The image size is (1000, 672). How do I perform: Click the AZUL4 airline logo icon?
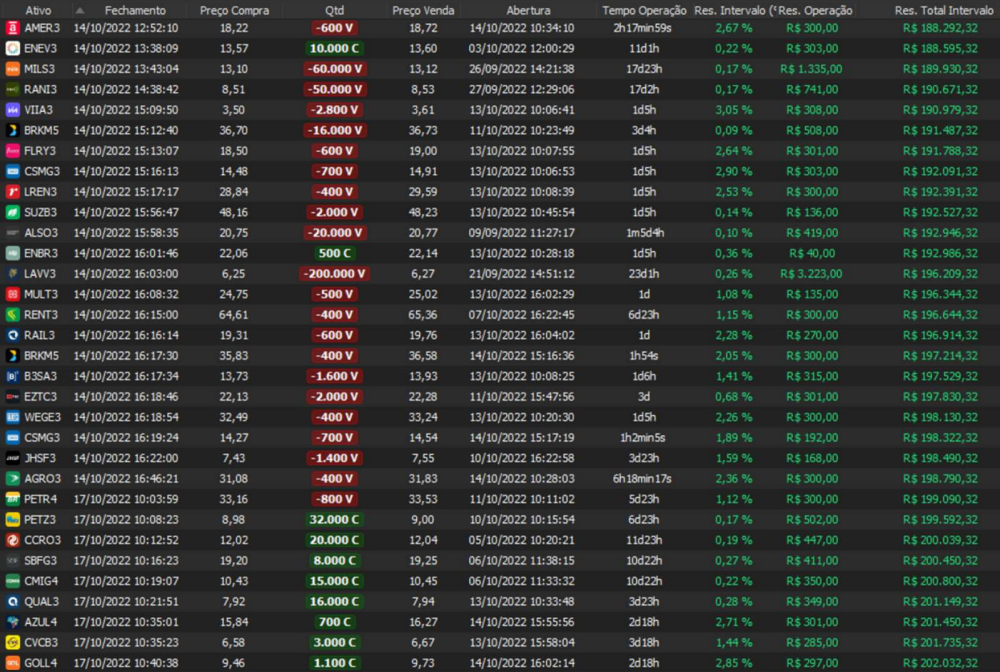[x=12, y=622]
